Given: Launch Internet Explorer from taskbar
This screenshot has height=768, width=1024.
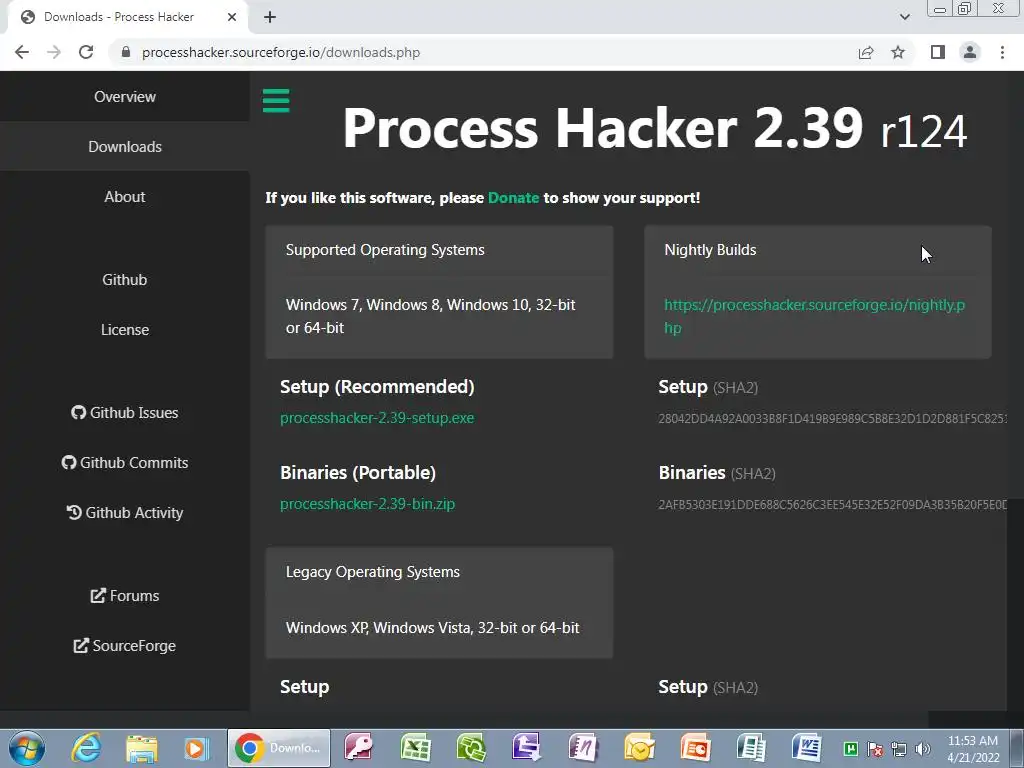Looking at the screenshot, I should pos(86,748).
